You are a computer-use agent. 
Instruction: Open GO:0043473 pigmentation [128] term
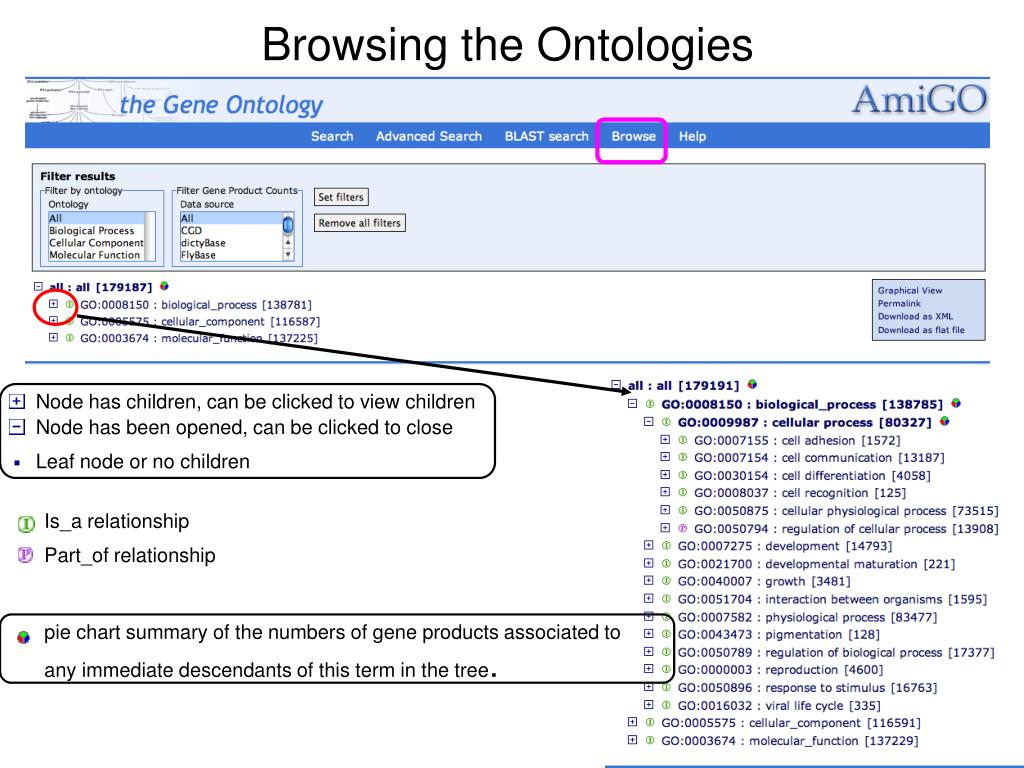(x=778, y=634)
